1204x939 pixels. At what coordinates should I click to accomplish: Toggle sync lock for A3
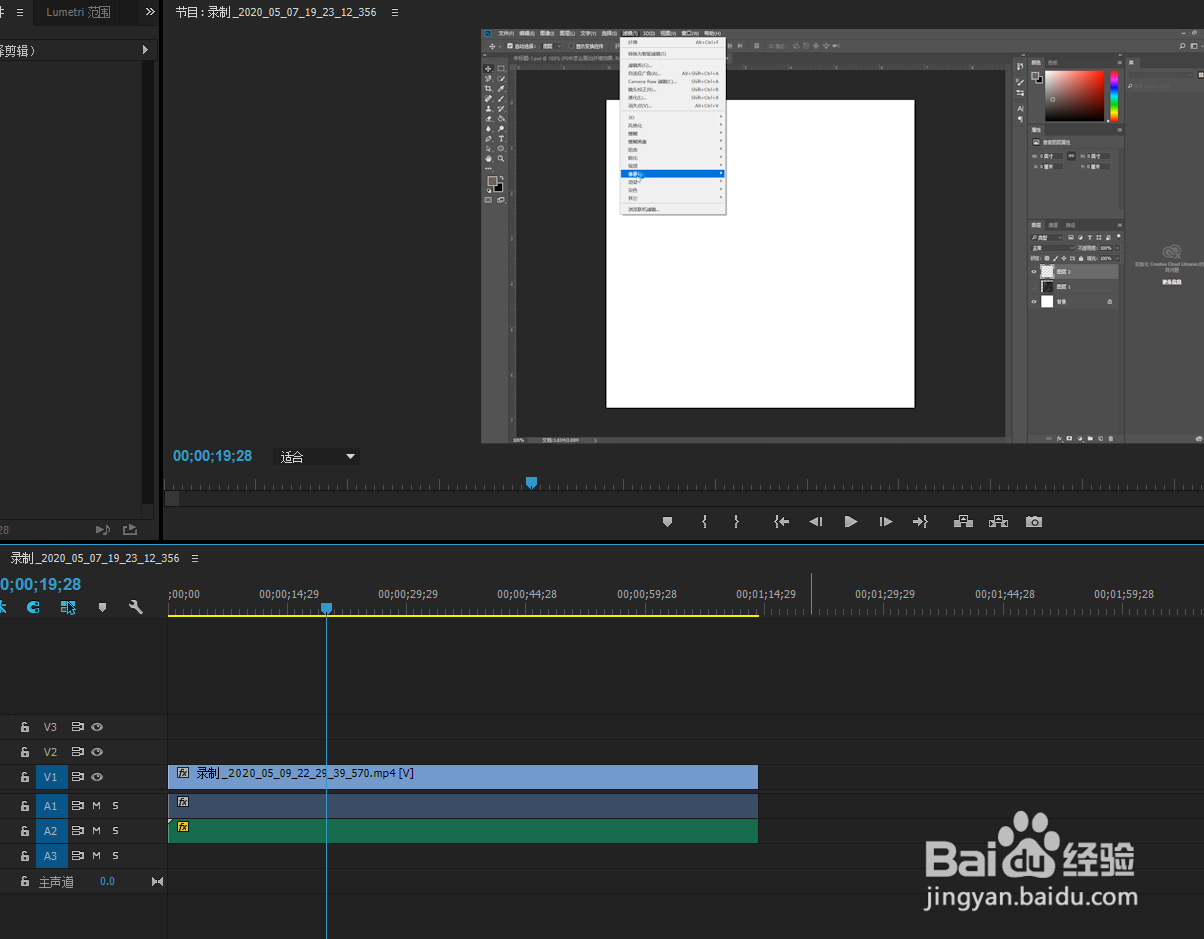[78, 856]
